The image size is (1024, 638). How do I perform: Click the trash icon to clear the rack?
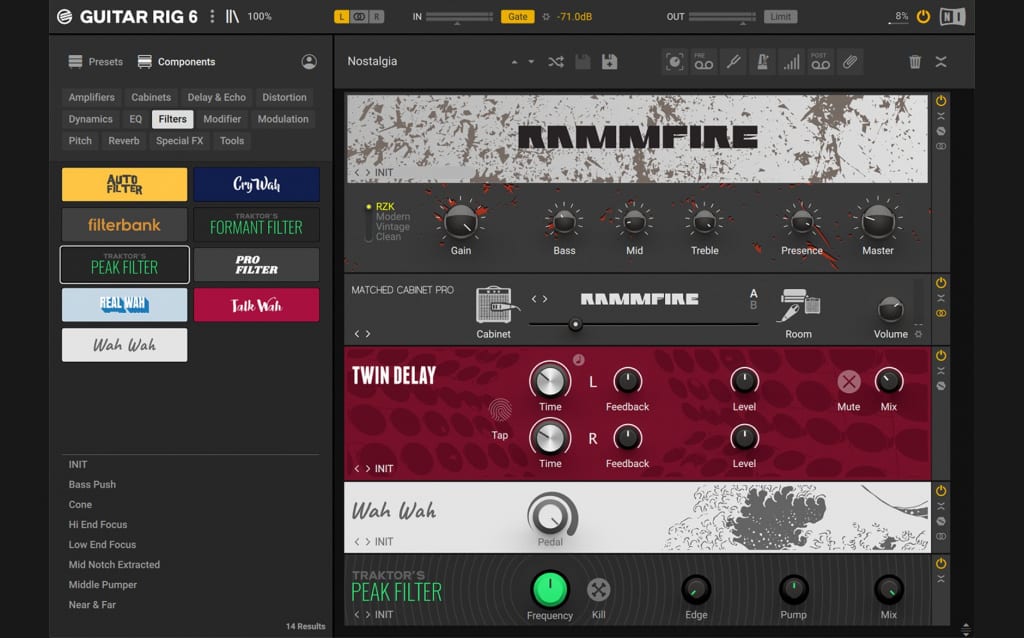pyautogui.click(x=915, y=62)
